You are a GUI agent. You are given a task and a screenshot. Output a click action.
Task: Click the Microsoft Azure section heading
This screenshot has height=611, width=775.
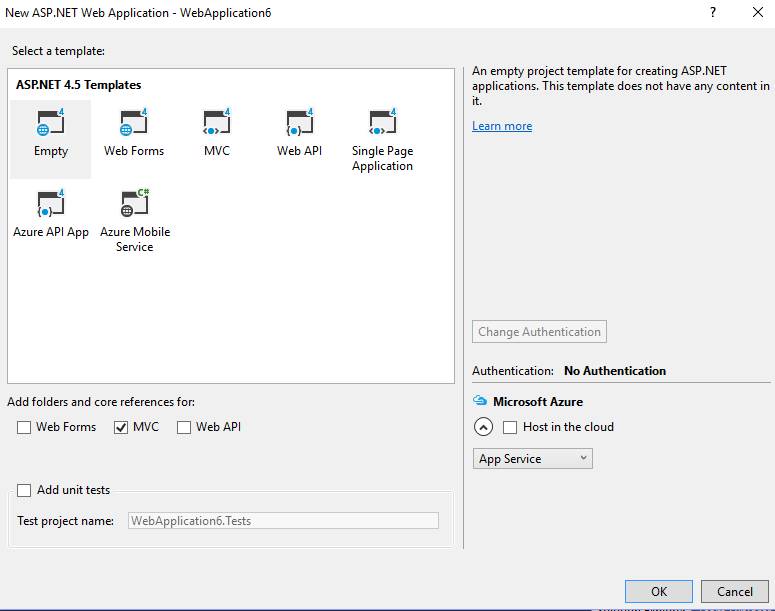pyautogui.click(x=538, y=401)
